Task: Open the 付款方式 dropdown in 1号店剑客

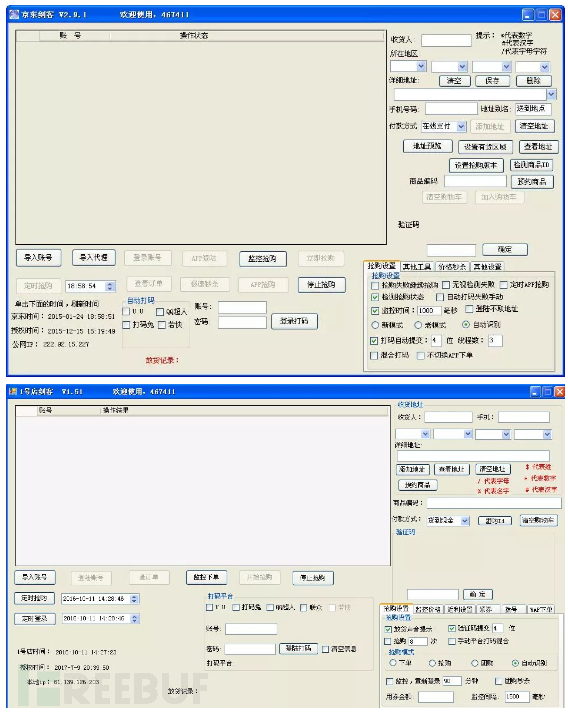Action: [x=465, y=521]
